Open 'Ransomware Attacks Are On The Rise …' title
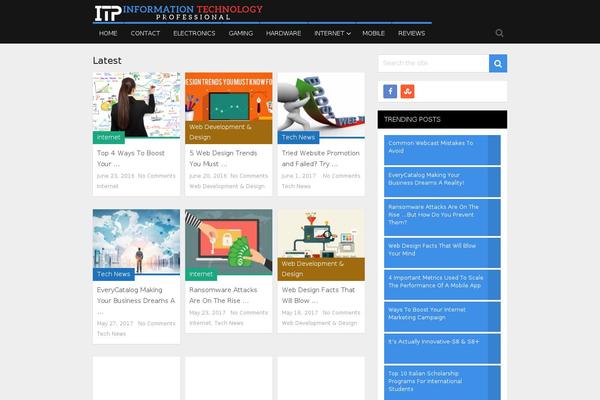This screenshot has height=400, width=600. [x=223, y=295]
